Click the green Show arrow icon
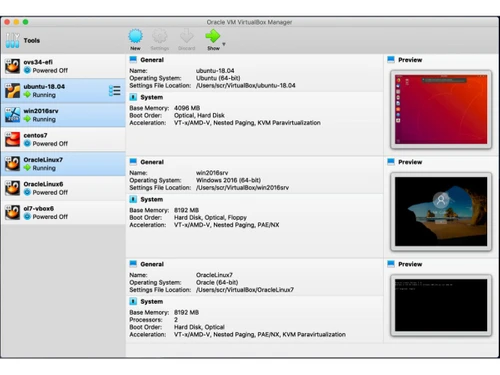Screen dimensions: 500x375 point(213,36)
